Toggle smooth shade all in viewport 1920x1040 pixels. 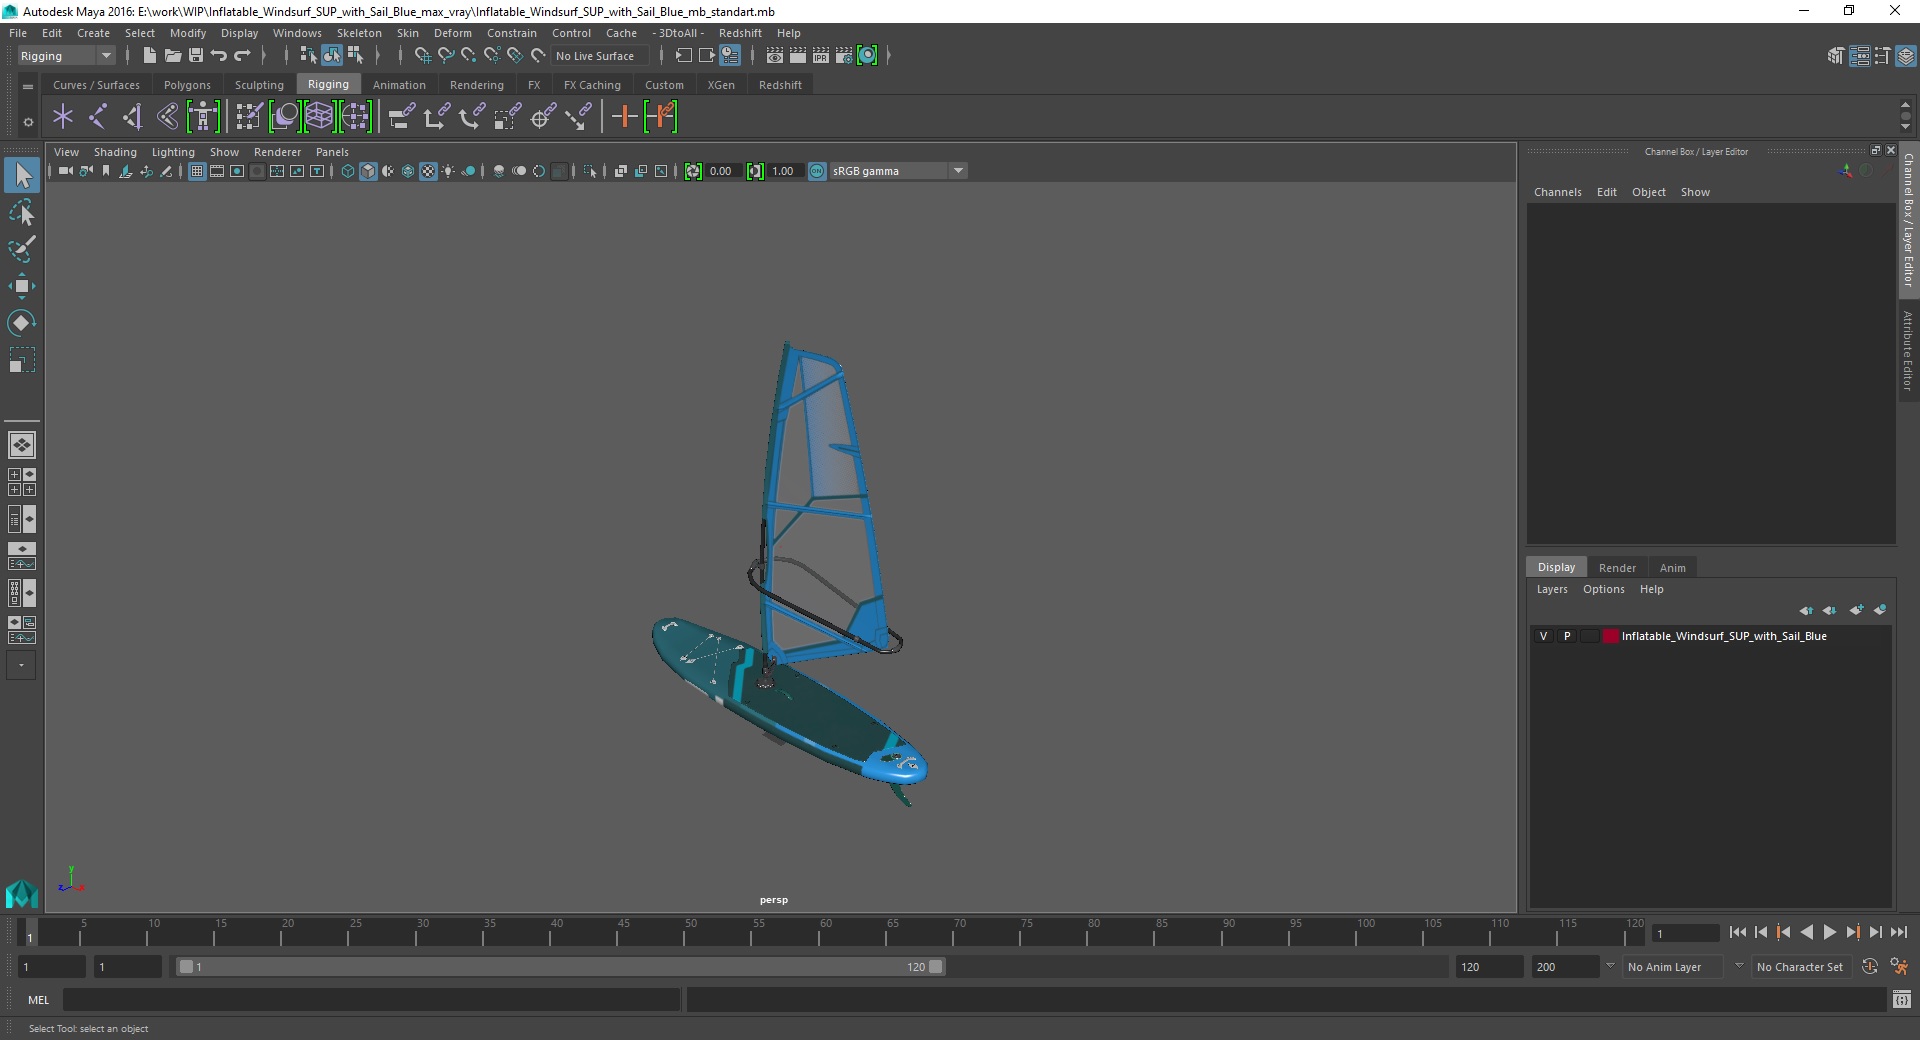(368, 171)
